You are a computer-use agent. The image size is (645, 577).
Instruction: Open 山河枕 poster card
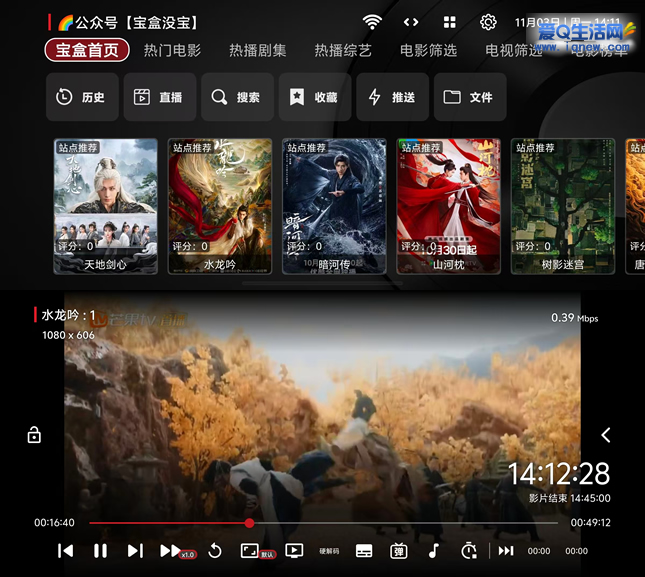pyautogui.click(x=448, y=206)
